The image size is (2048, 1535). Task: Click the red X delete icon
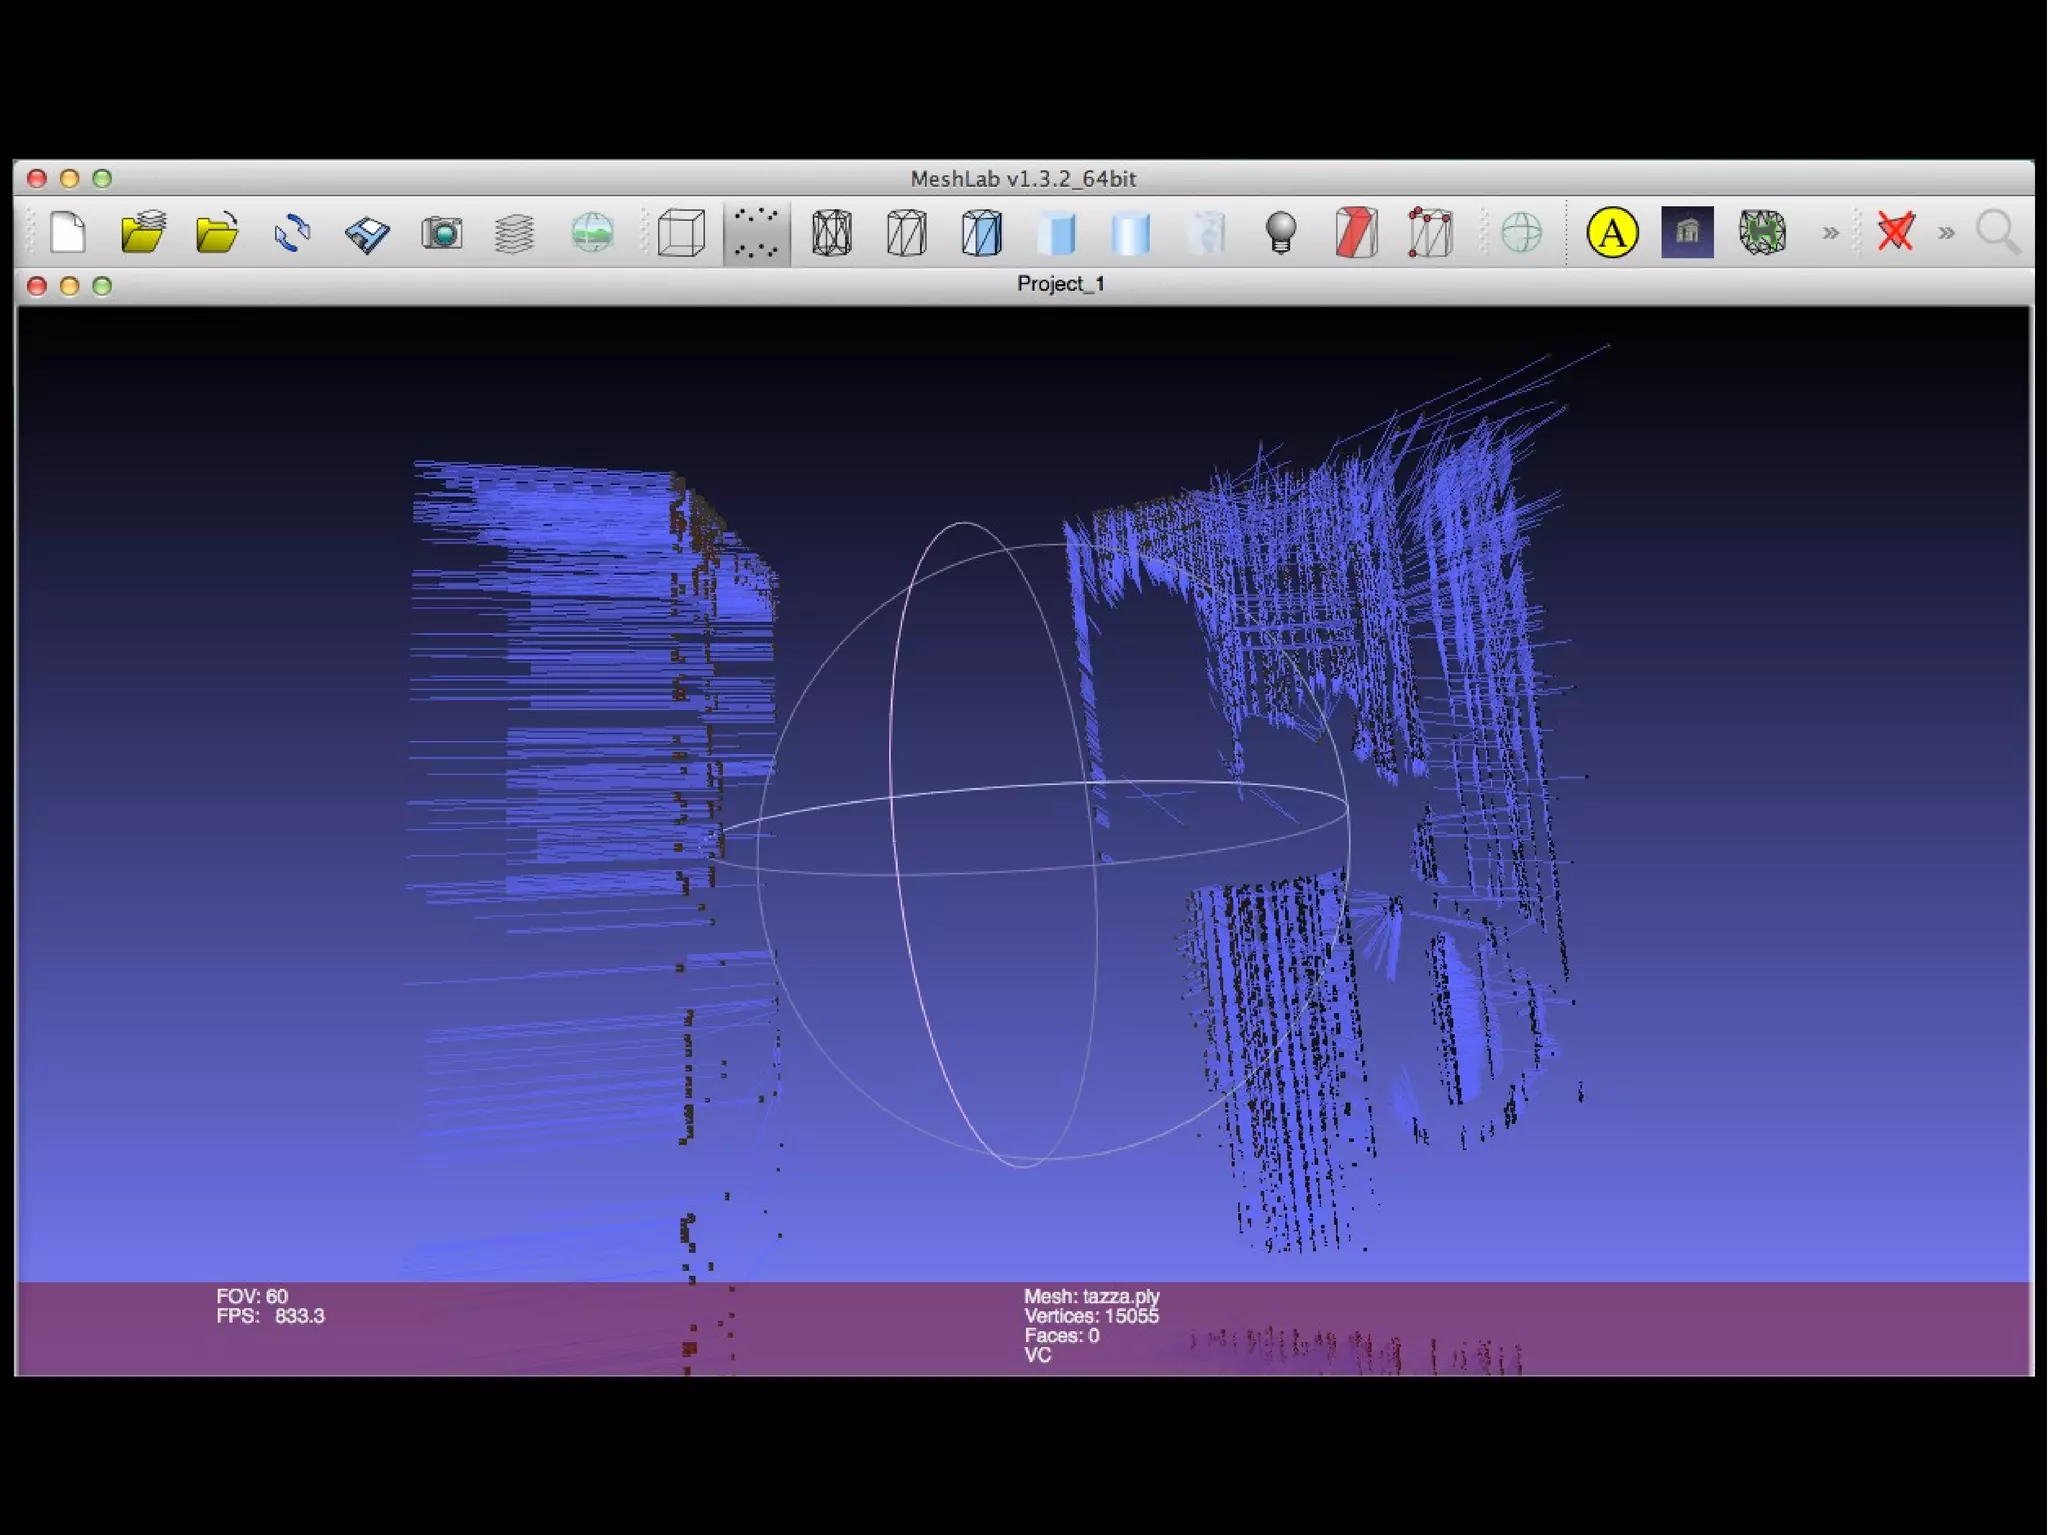tap(1894, 233)
